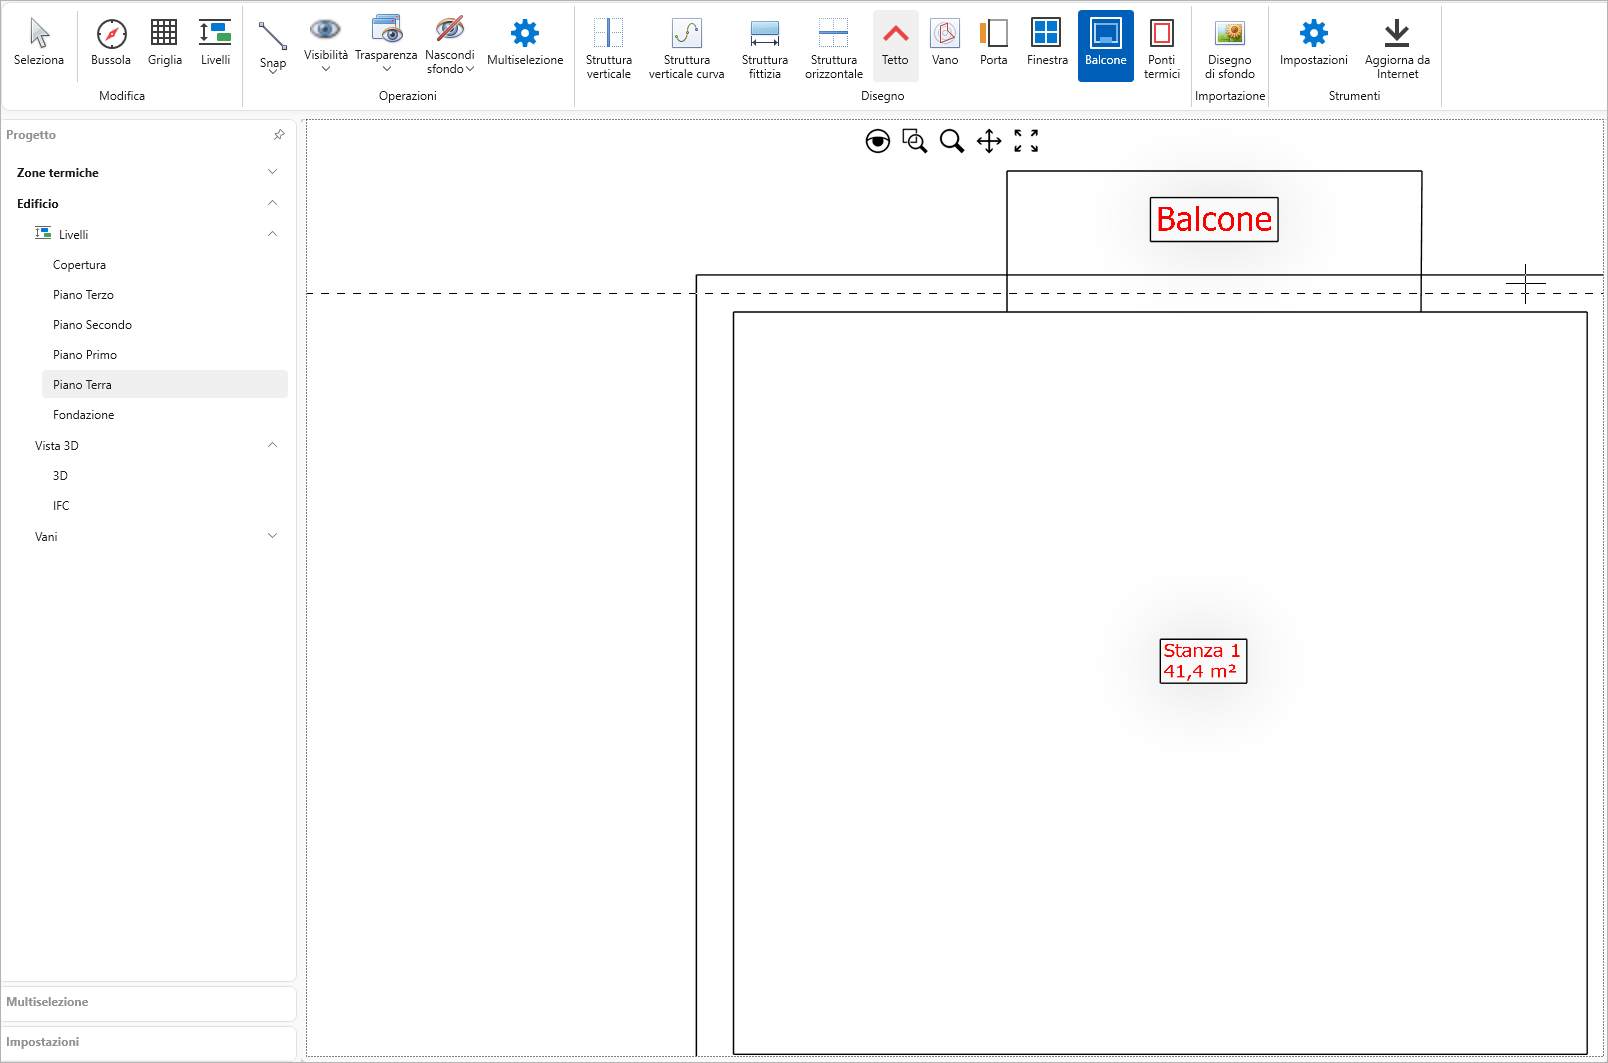Viewport: 1608px width, 1063px height.
Task: Select the Finestra window tool
Action: (x=1046, y=43)
